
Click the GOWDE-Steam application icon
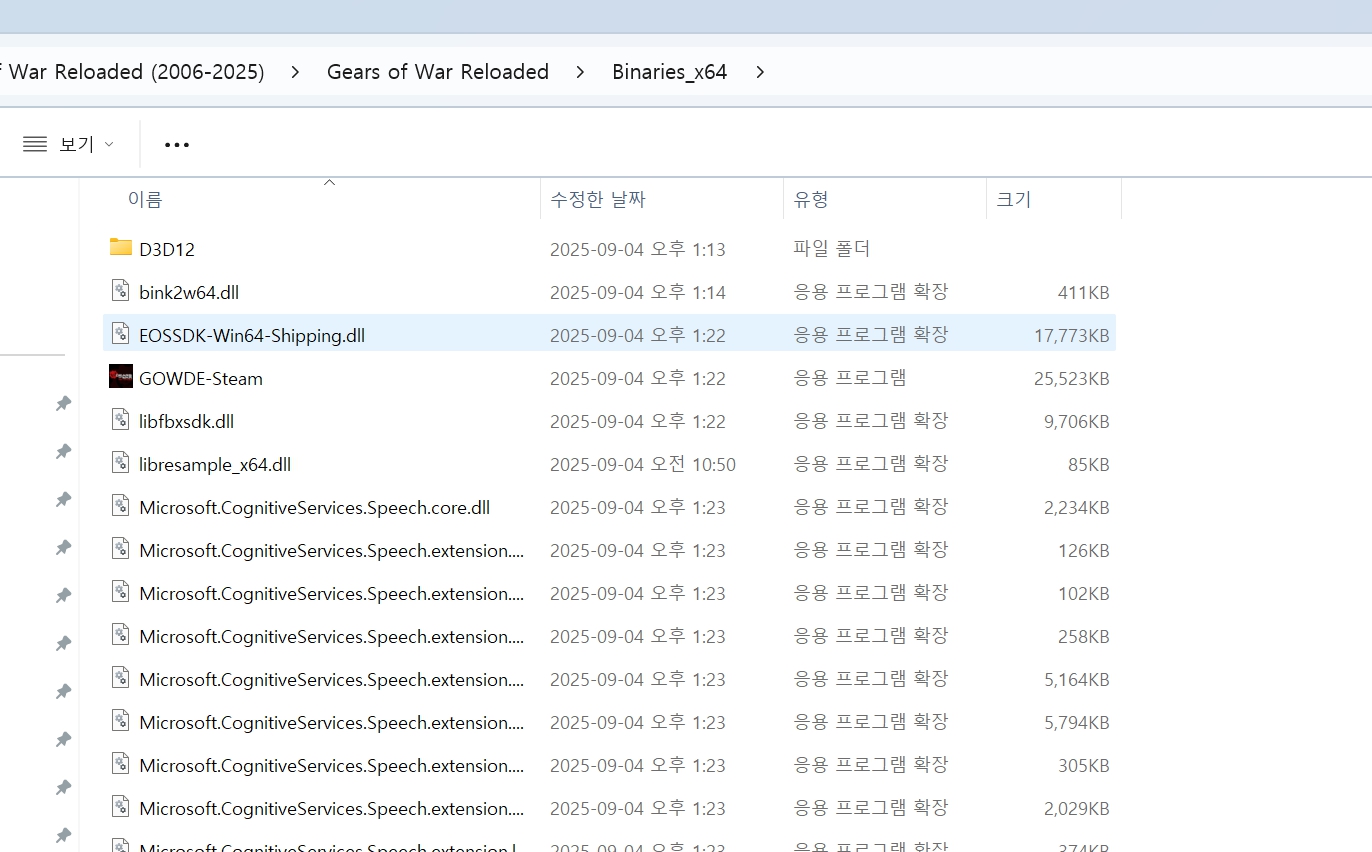pos(121,377)
